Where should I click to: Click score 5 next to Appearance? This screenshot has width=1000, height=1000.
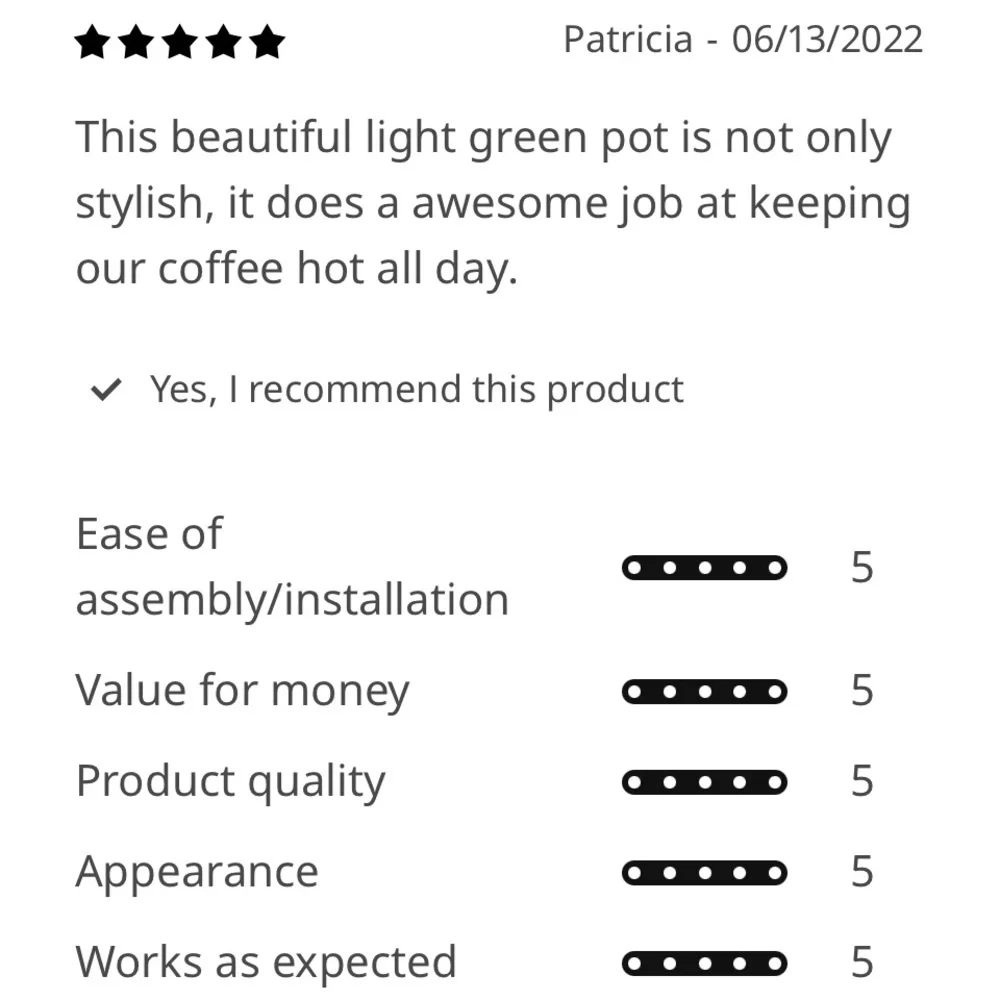click(x=862, y=873)
